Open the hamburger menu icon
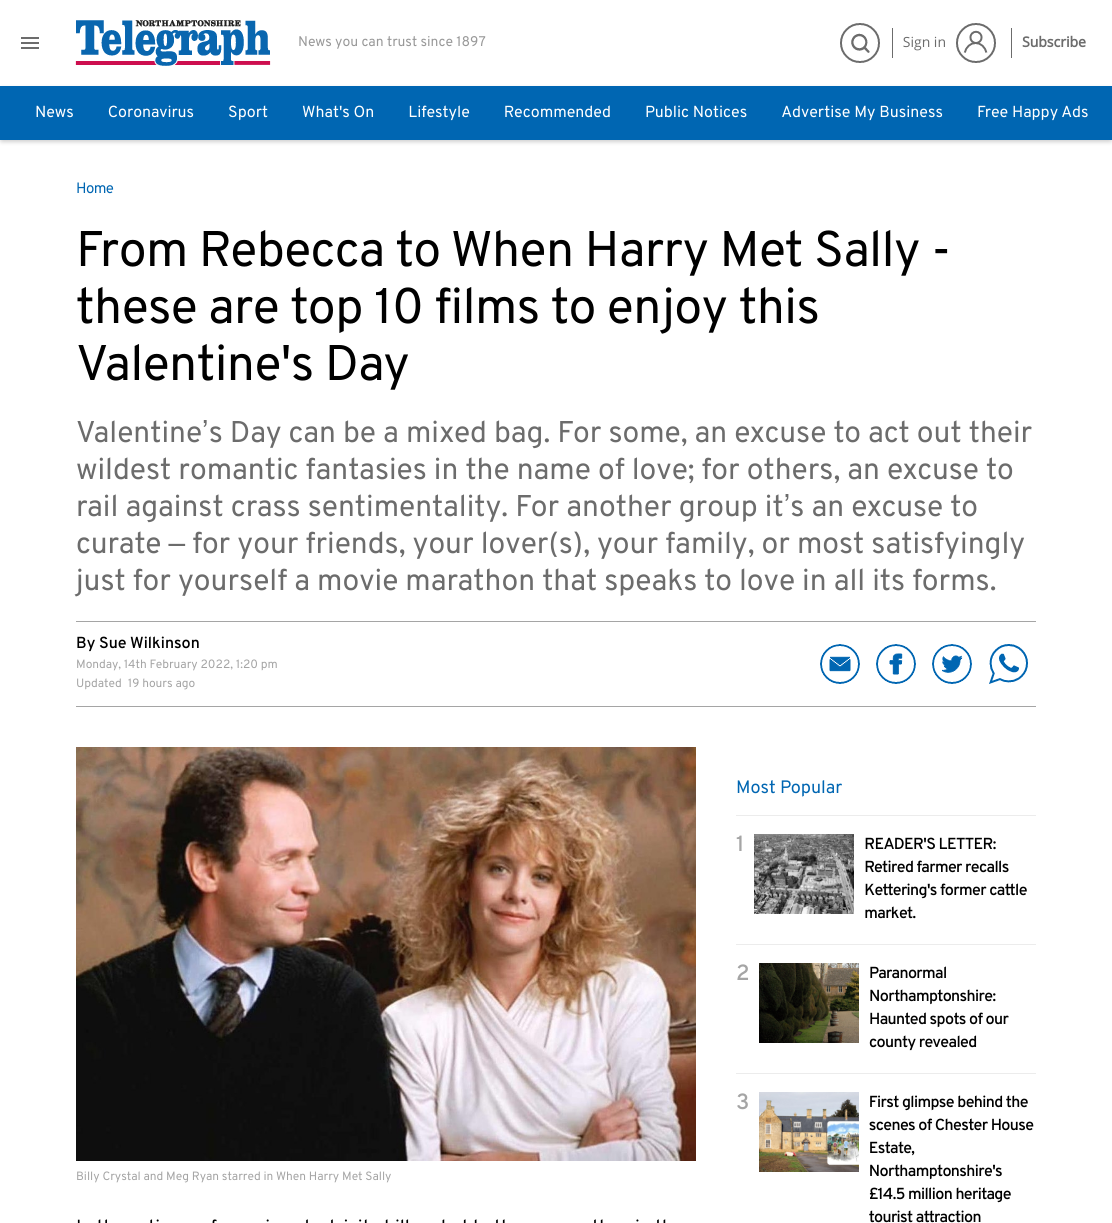This screenshot has height=1223, width=1112. [x=30, y=43]
